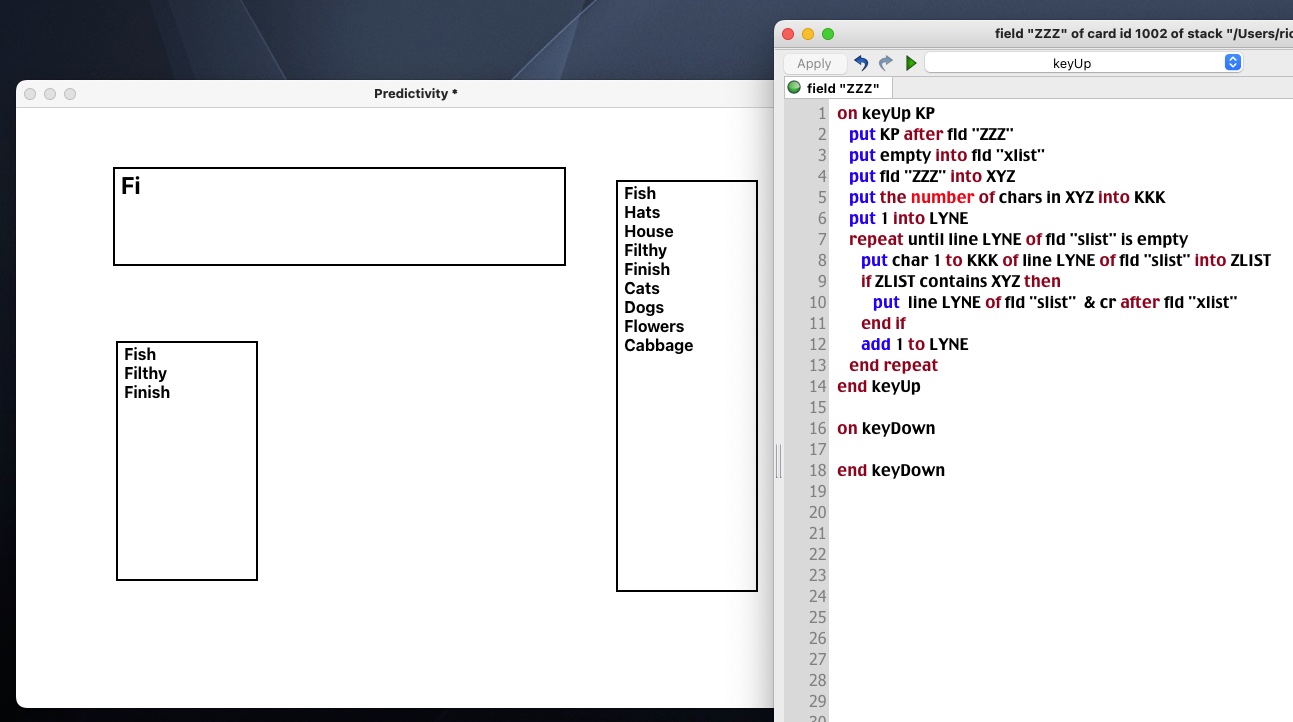The image size is (1293, 722).
Task: Click "Cabbage" in the source word list
Action: coord(658,345)
